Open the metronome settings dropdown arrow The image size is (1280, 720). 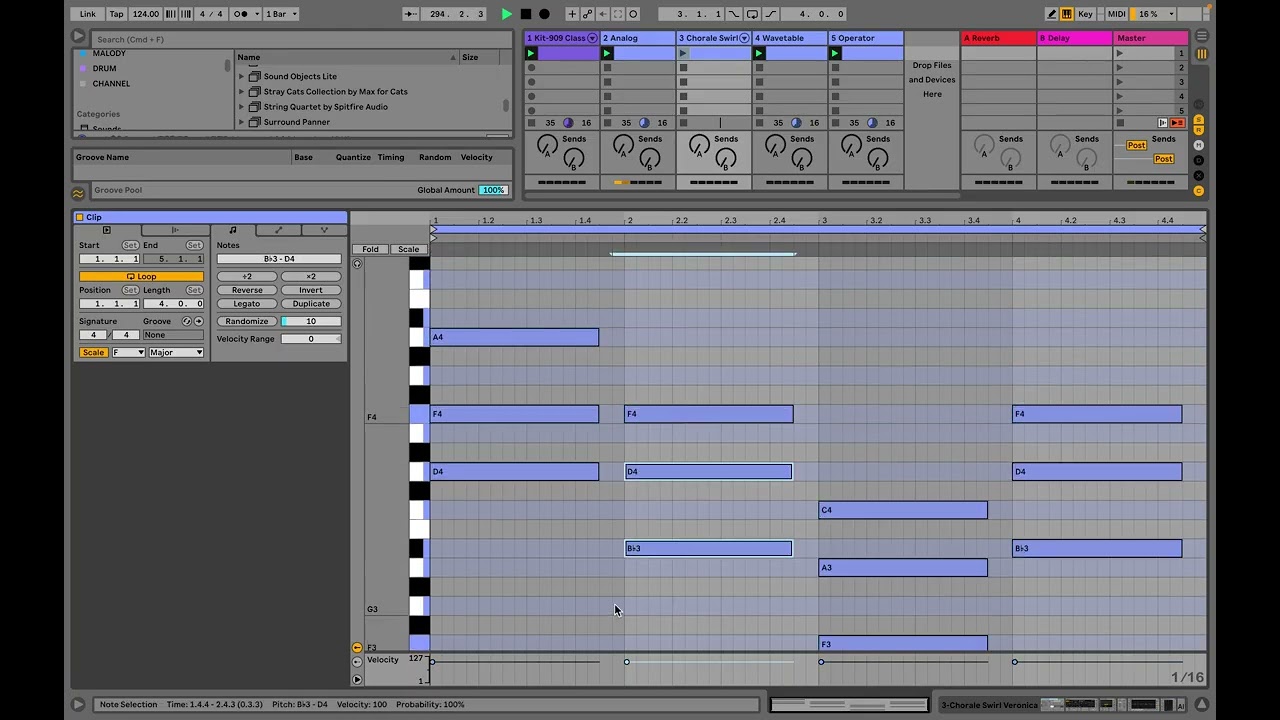point(257,14)
